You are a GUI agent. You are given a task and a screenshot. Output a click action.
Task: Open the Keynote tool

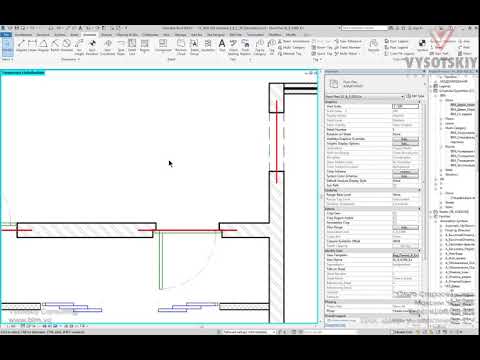pyautogui.click(x=374, y=46)
